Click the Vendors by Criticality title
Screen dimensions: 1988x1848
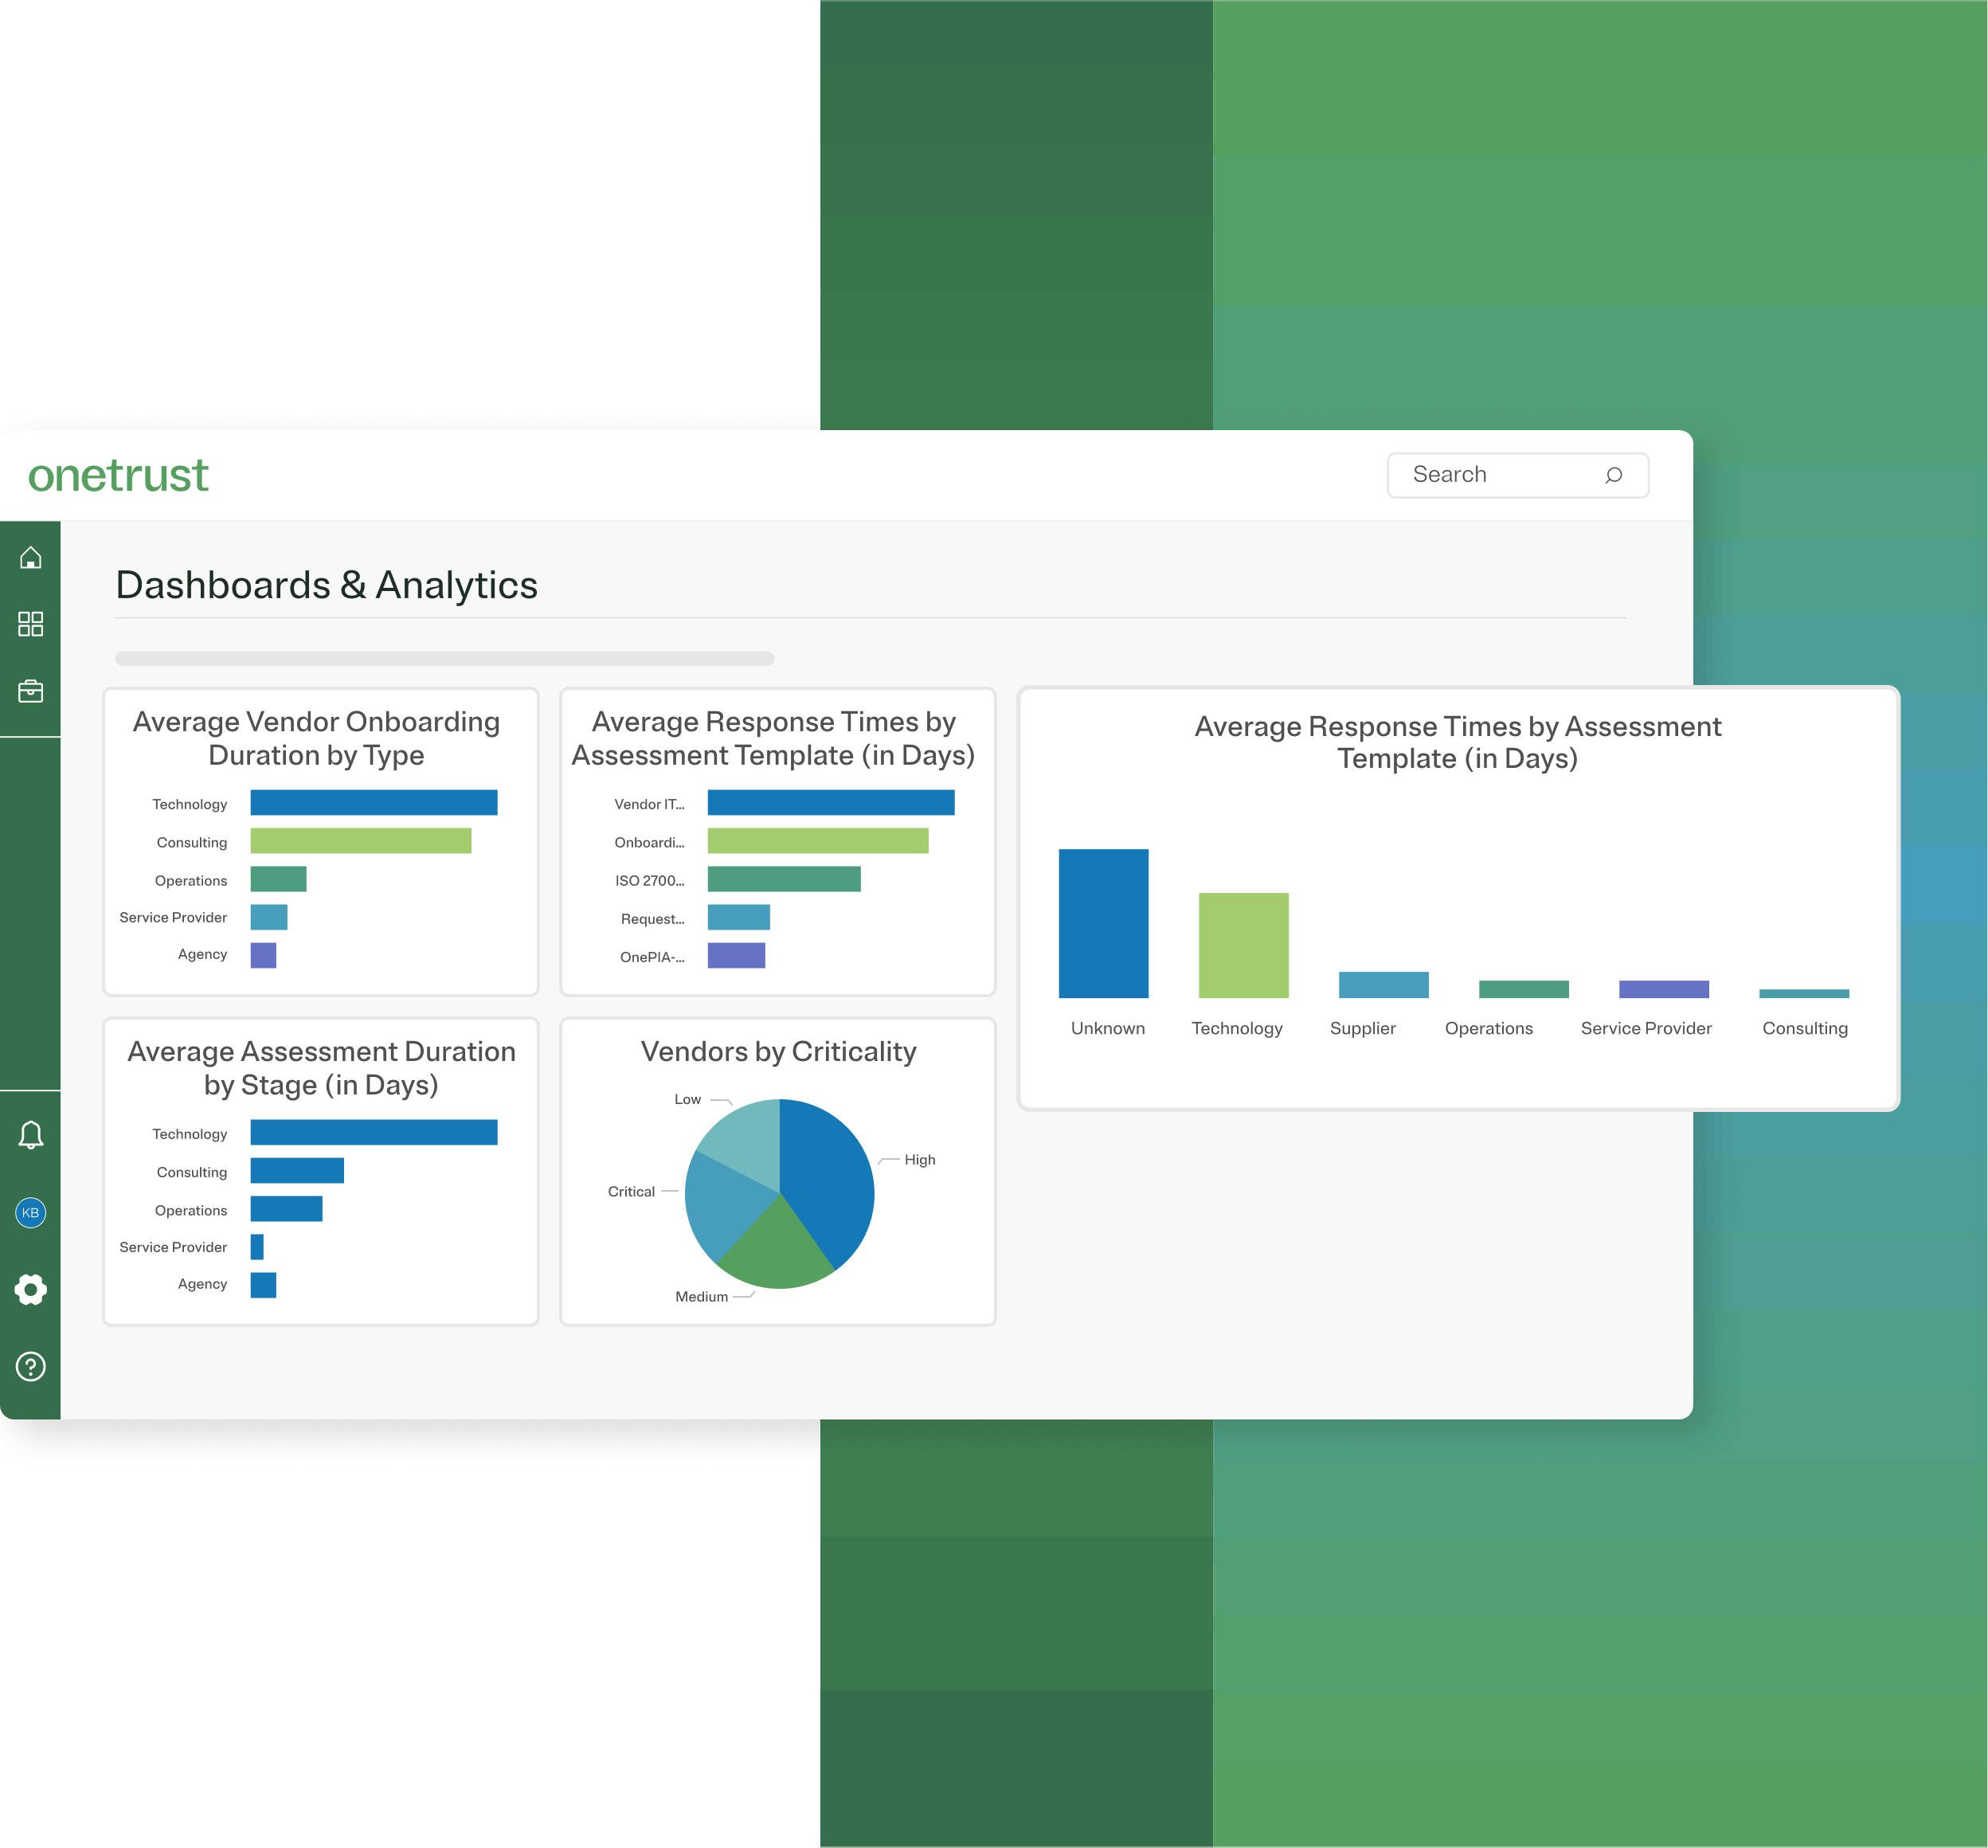coord(778,1052)
